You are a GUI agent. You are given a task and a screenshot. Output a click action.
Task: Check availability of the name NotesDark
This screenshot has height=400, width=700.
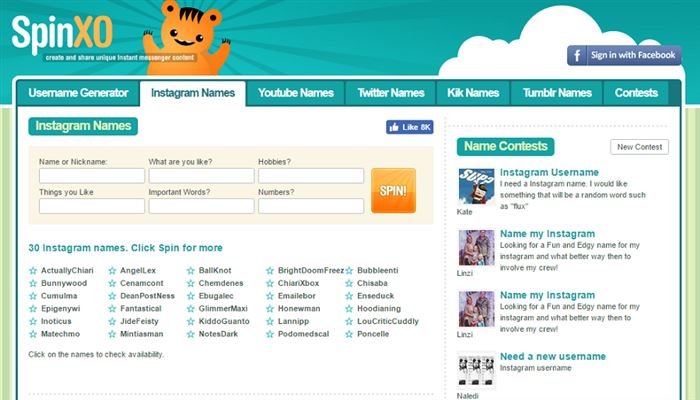coord(218,334)
